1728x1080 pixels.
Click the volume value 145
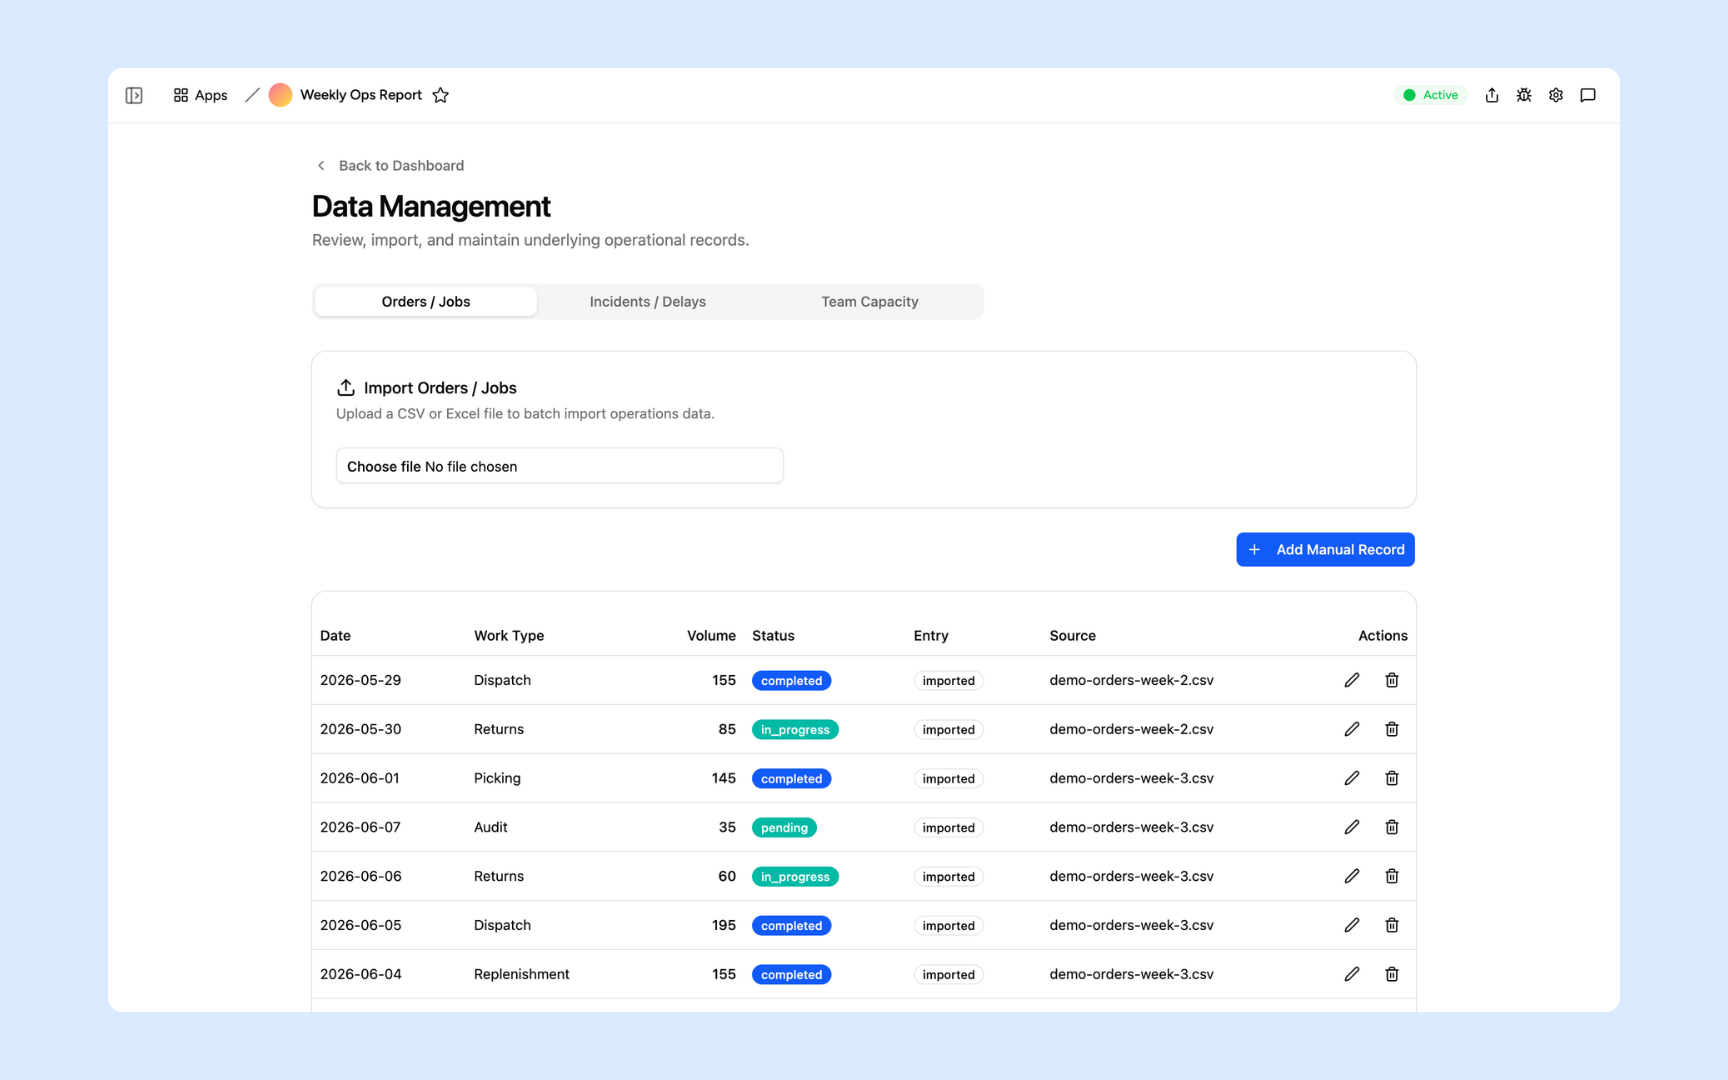[724, 778]
